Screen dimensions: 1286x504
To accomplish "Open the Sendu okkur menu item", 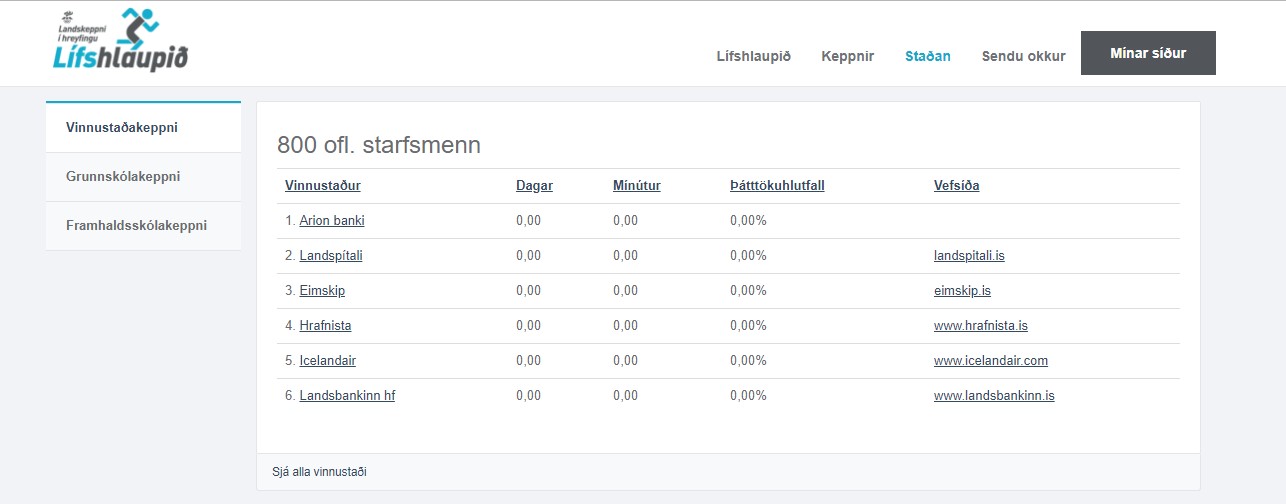I will pos(1024,56).
